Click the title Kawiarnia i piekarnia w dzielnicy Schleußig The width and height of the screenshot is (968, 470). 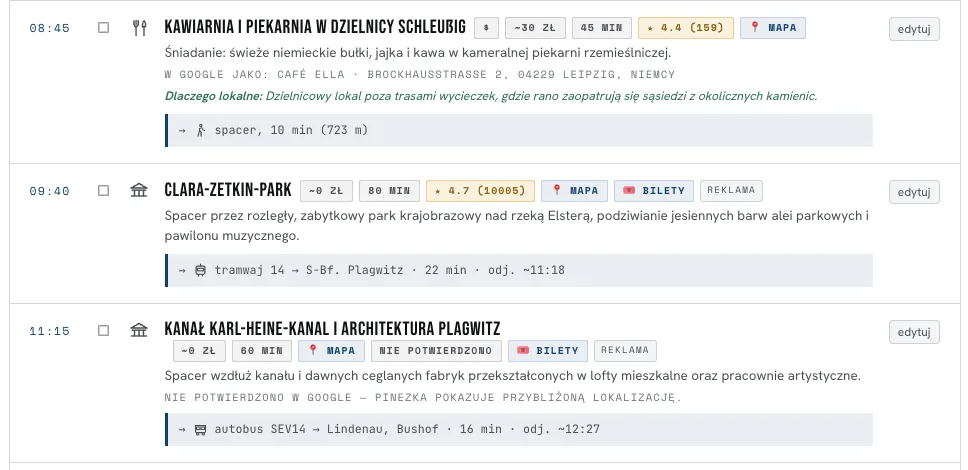[315, 28]
